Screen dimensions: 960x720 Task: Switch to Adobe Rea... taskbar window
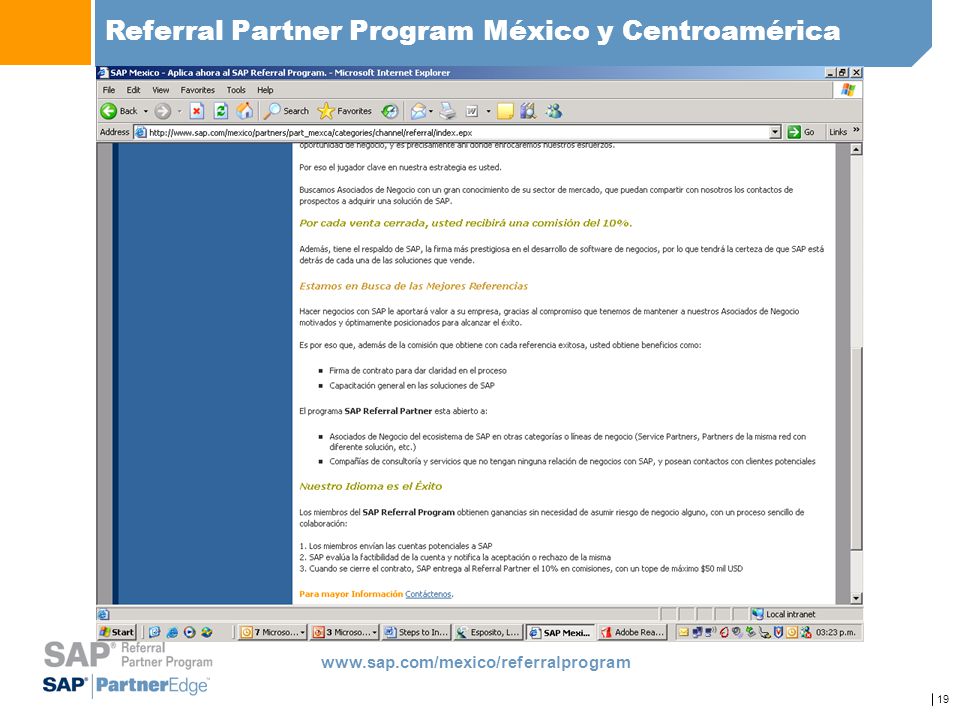(x=632, y=632)
